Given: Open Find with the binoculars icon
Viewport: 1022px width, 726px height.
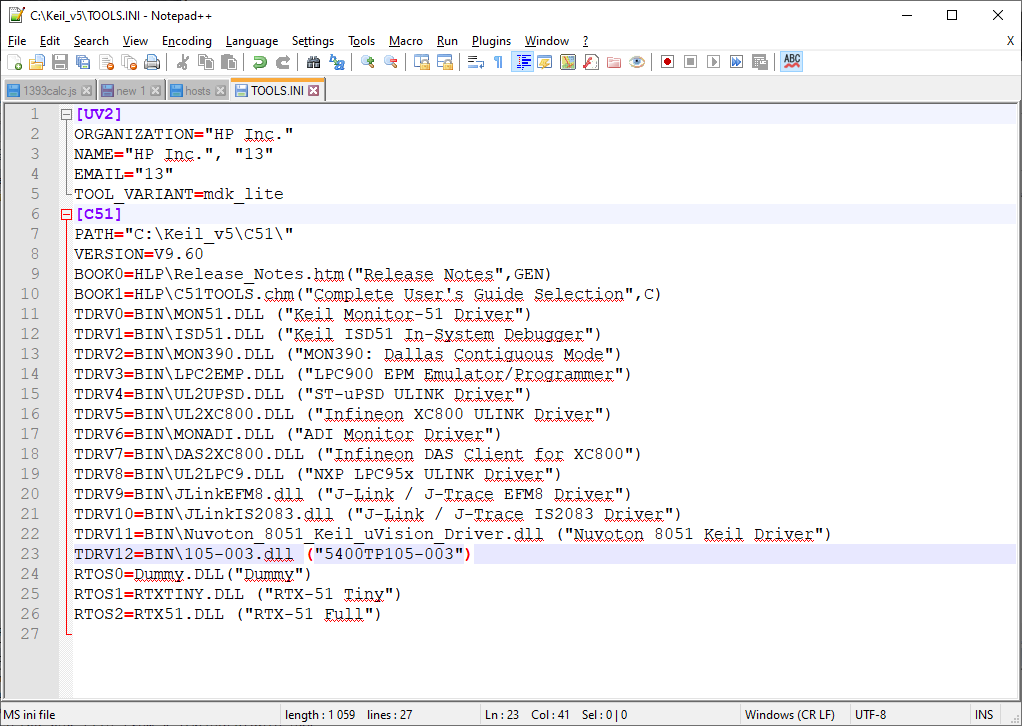Looking at the screenshot, I should click(x=313, y=62).
